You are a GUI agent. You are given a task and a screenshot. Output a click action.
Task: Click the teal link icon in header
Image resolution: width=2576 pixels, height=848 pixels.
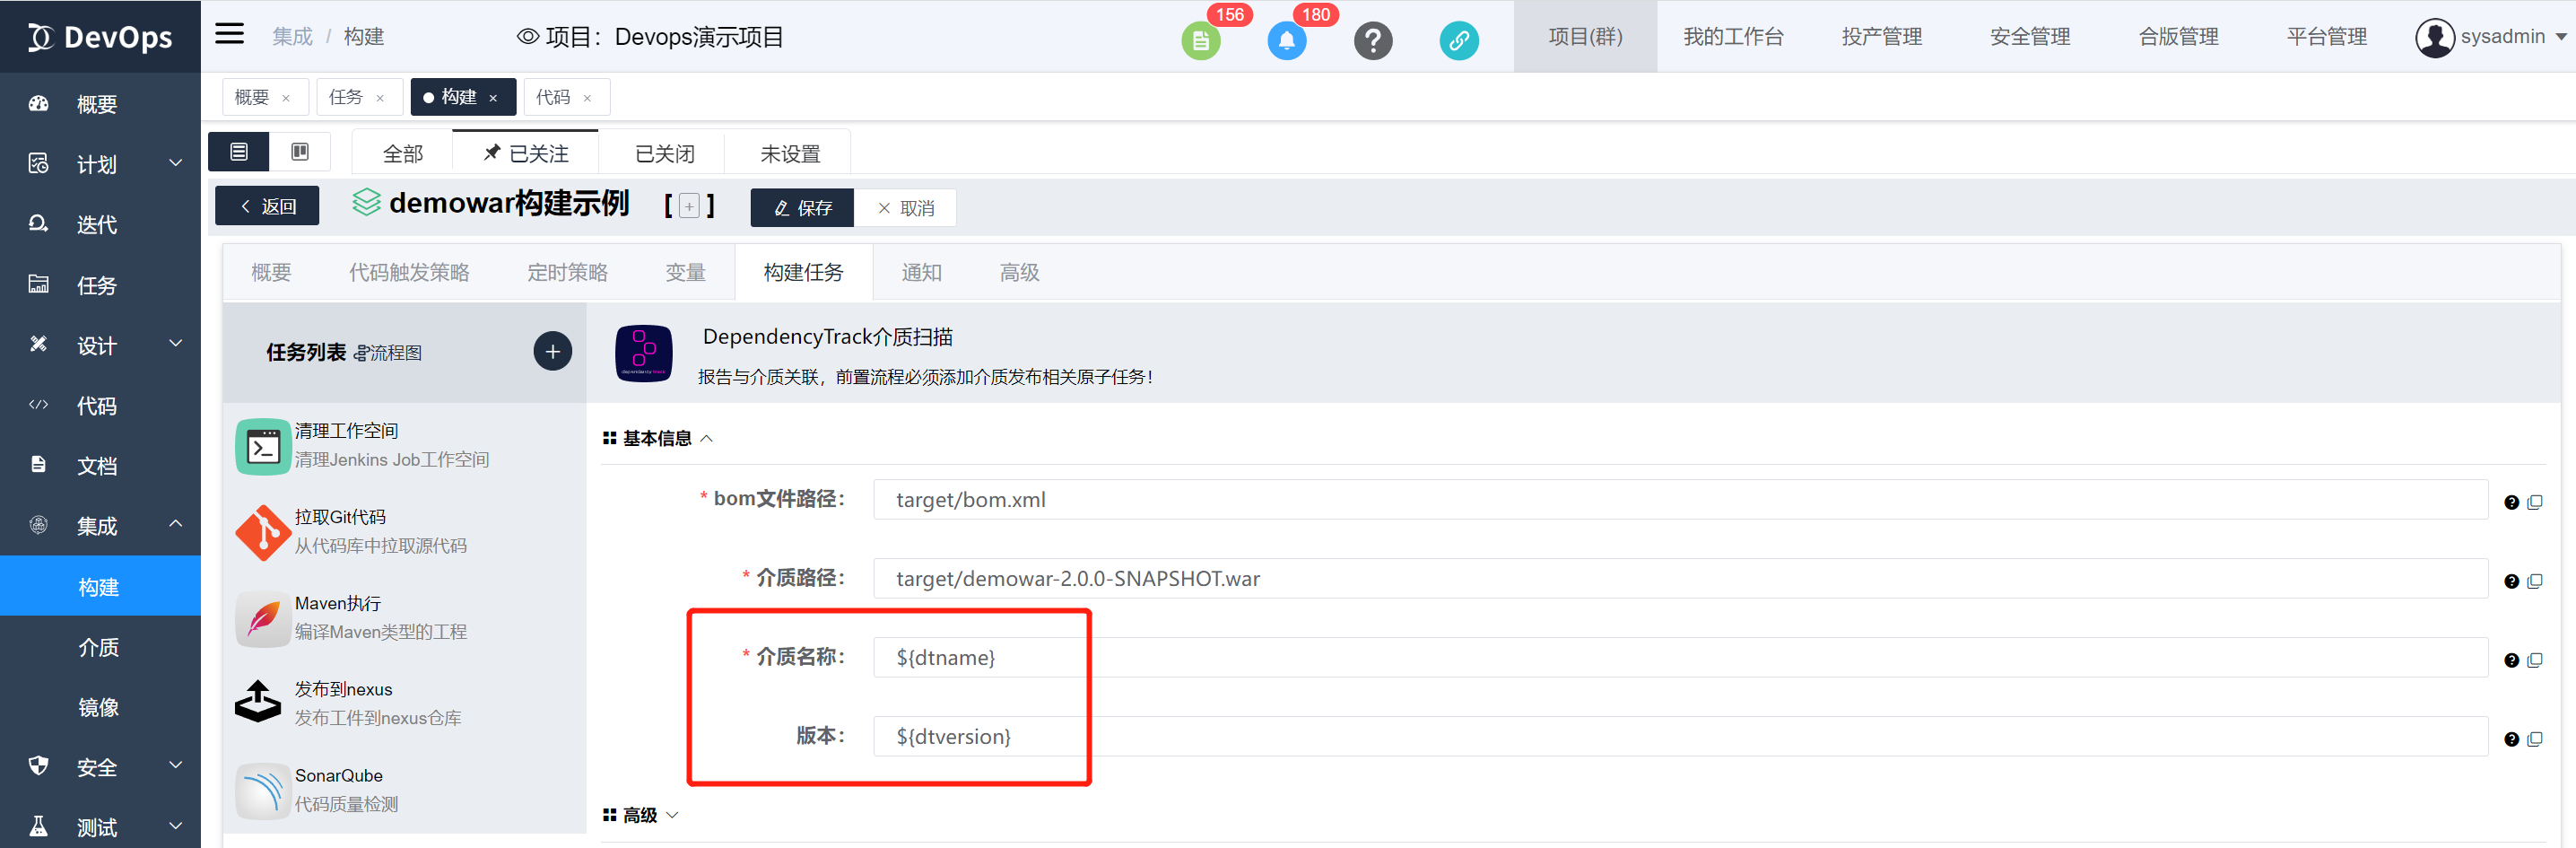[1459, 40]
